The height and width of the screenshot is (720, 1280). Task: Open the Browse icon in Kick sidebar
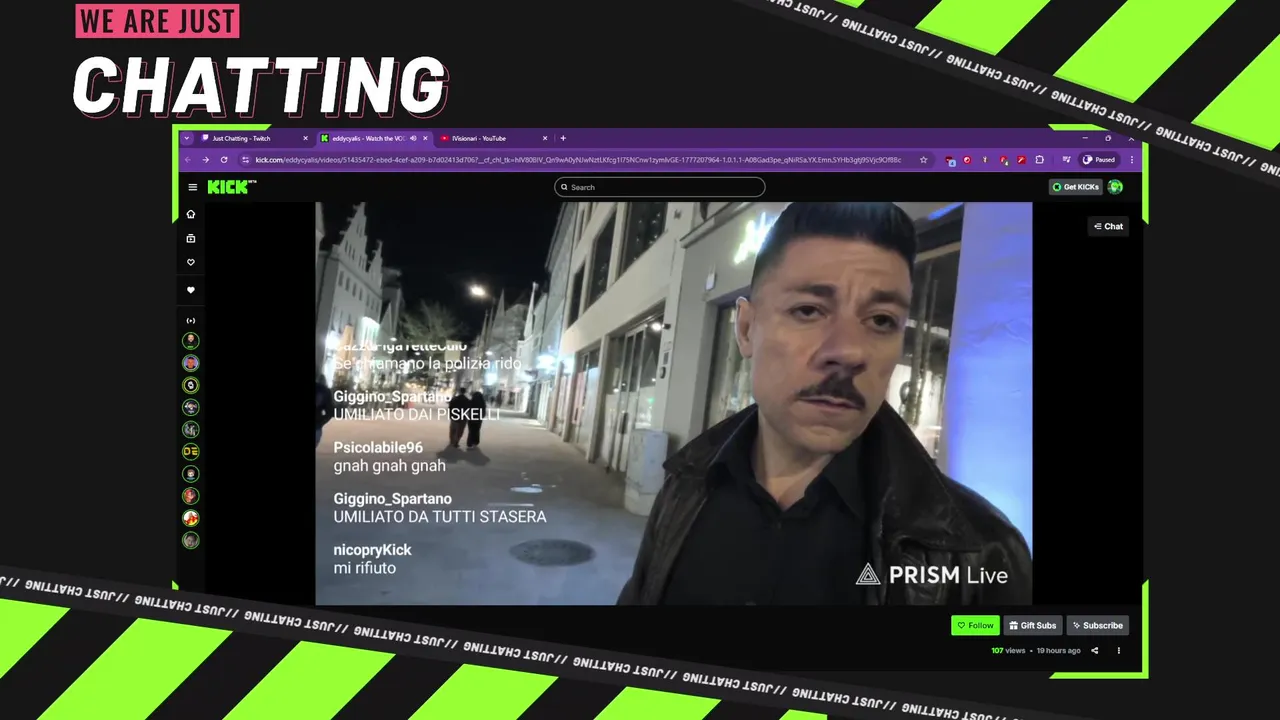(x=191, y=238)
